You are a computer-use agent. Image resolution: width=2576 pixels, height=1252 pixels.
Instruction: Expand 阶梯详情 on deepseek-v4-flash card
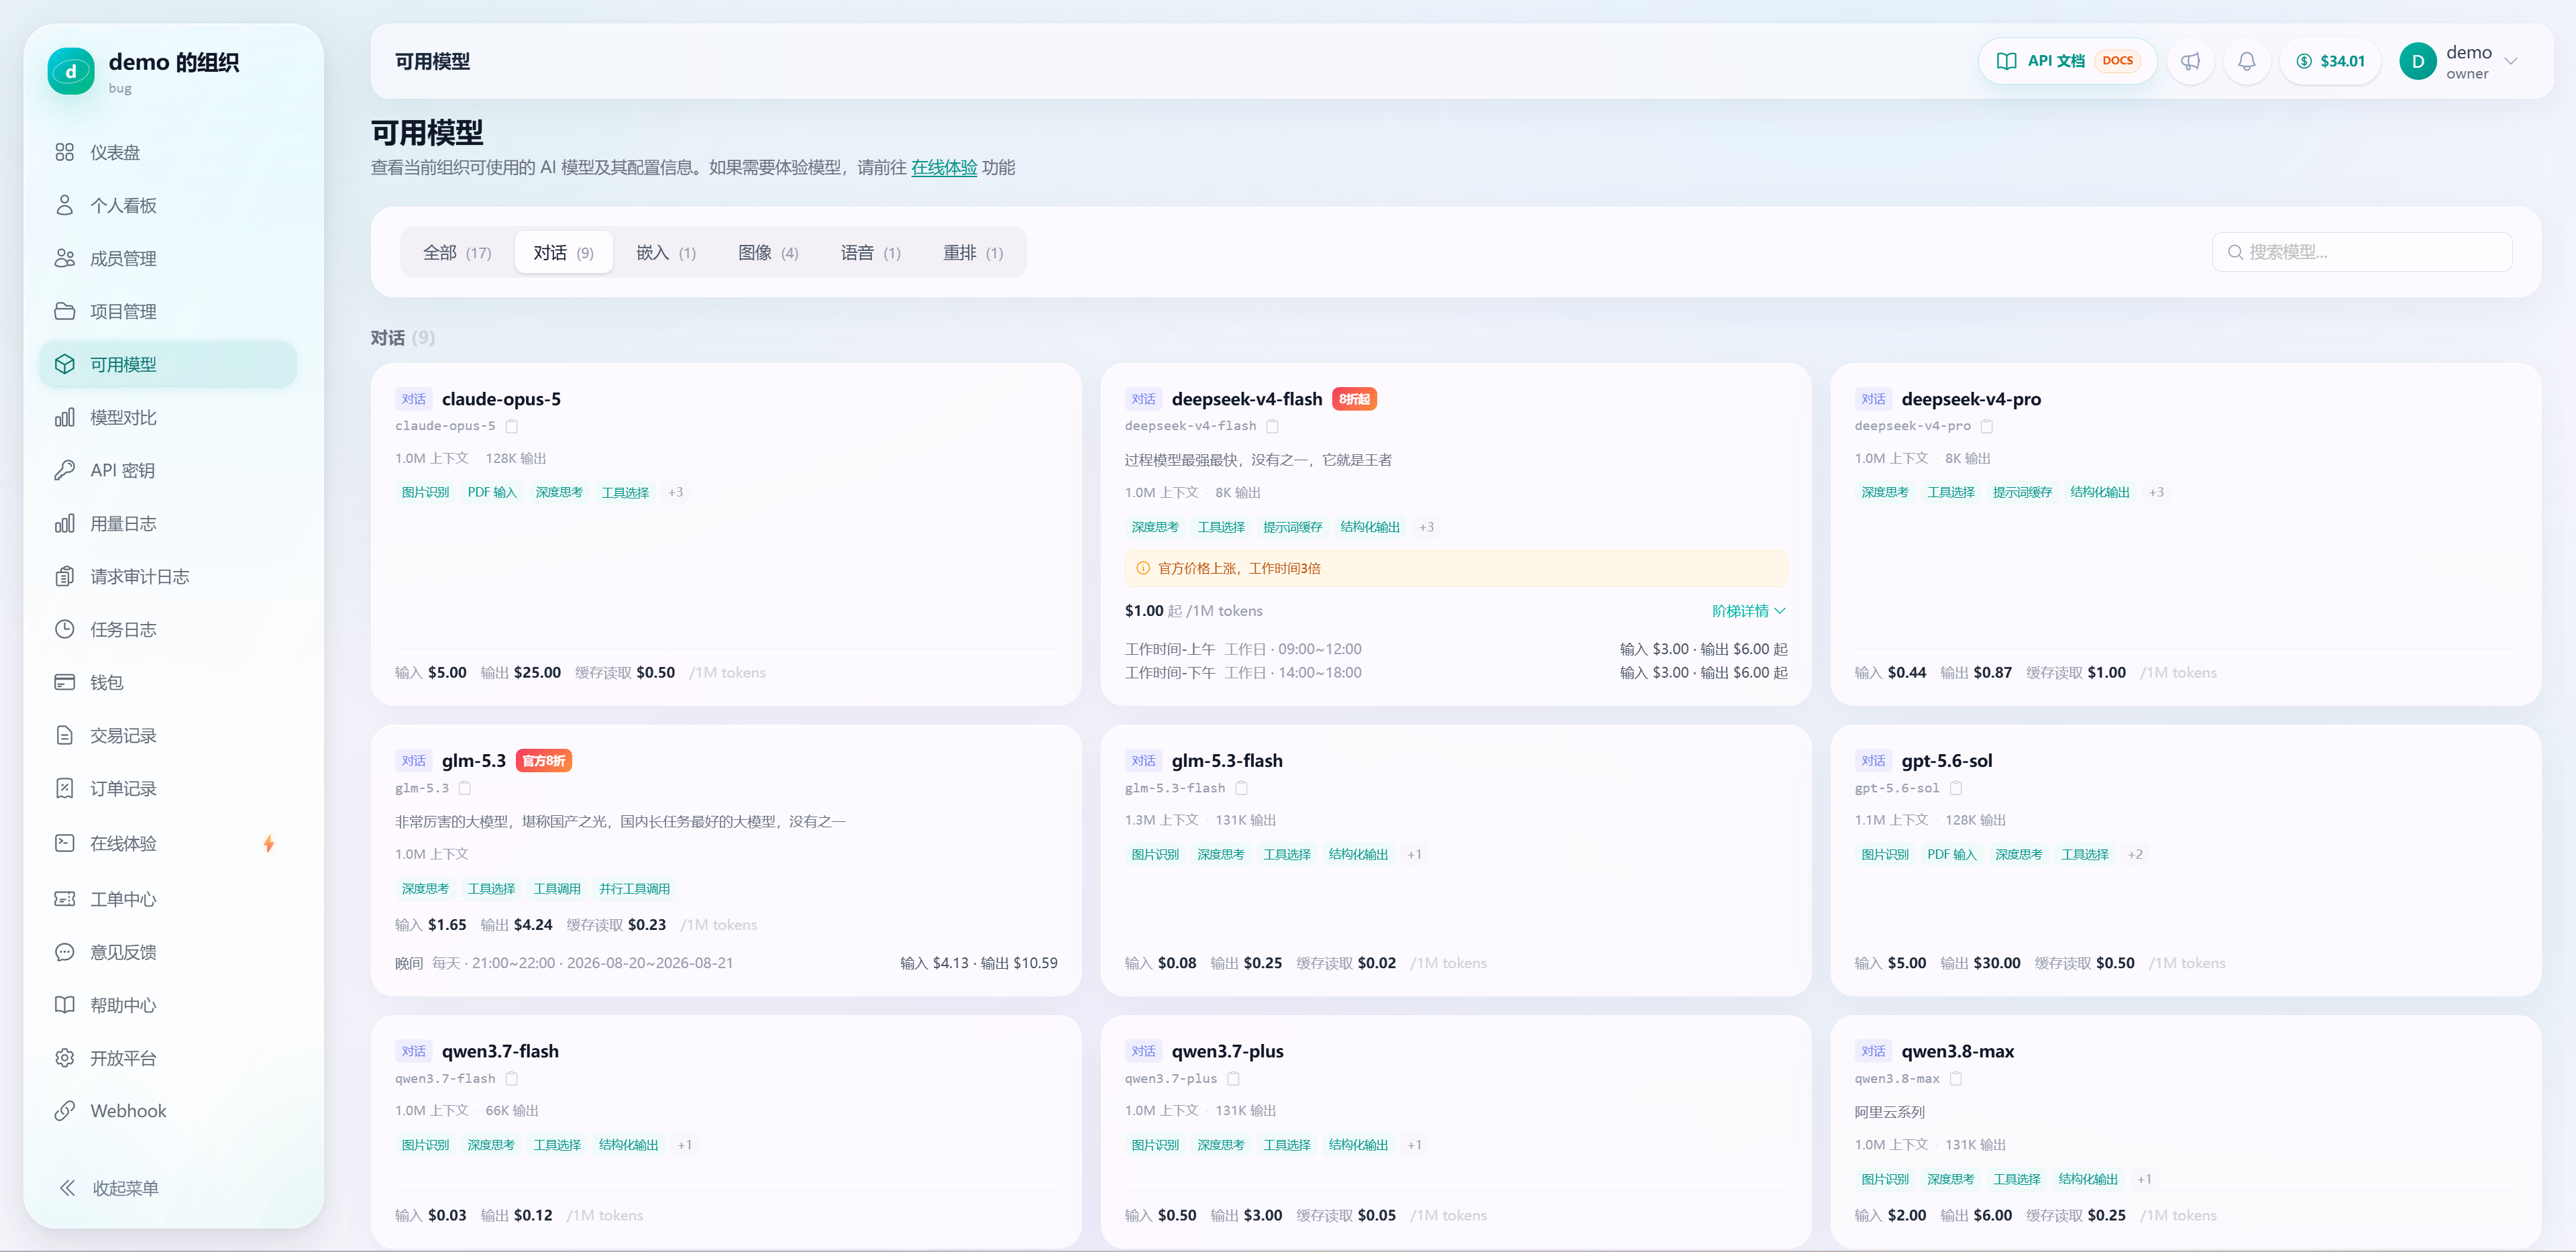(x=1748, y=611)
